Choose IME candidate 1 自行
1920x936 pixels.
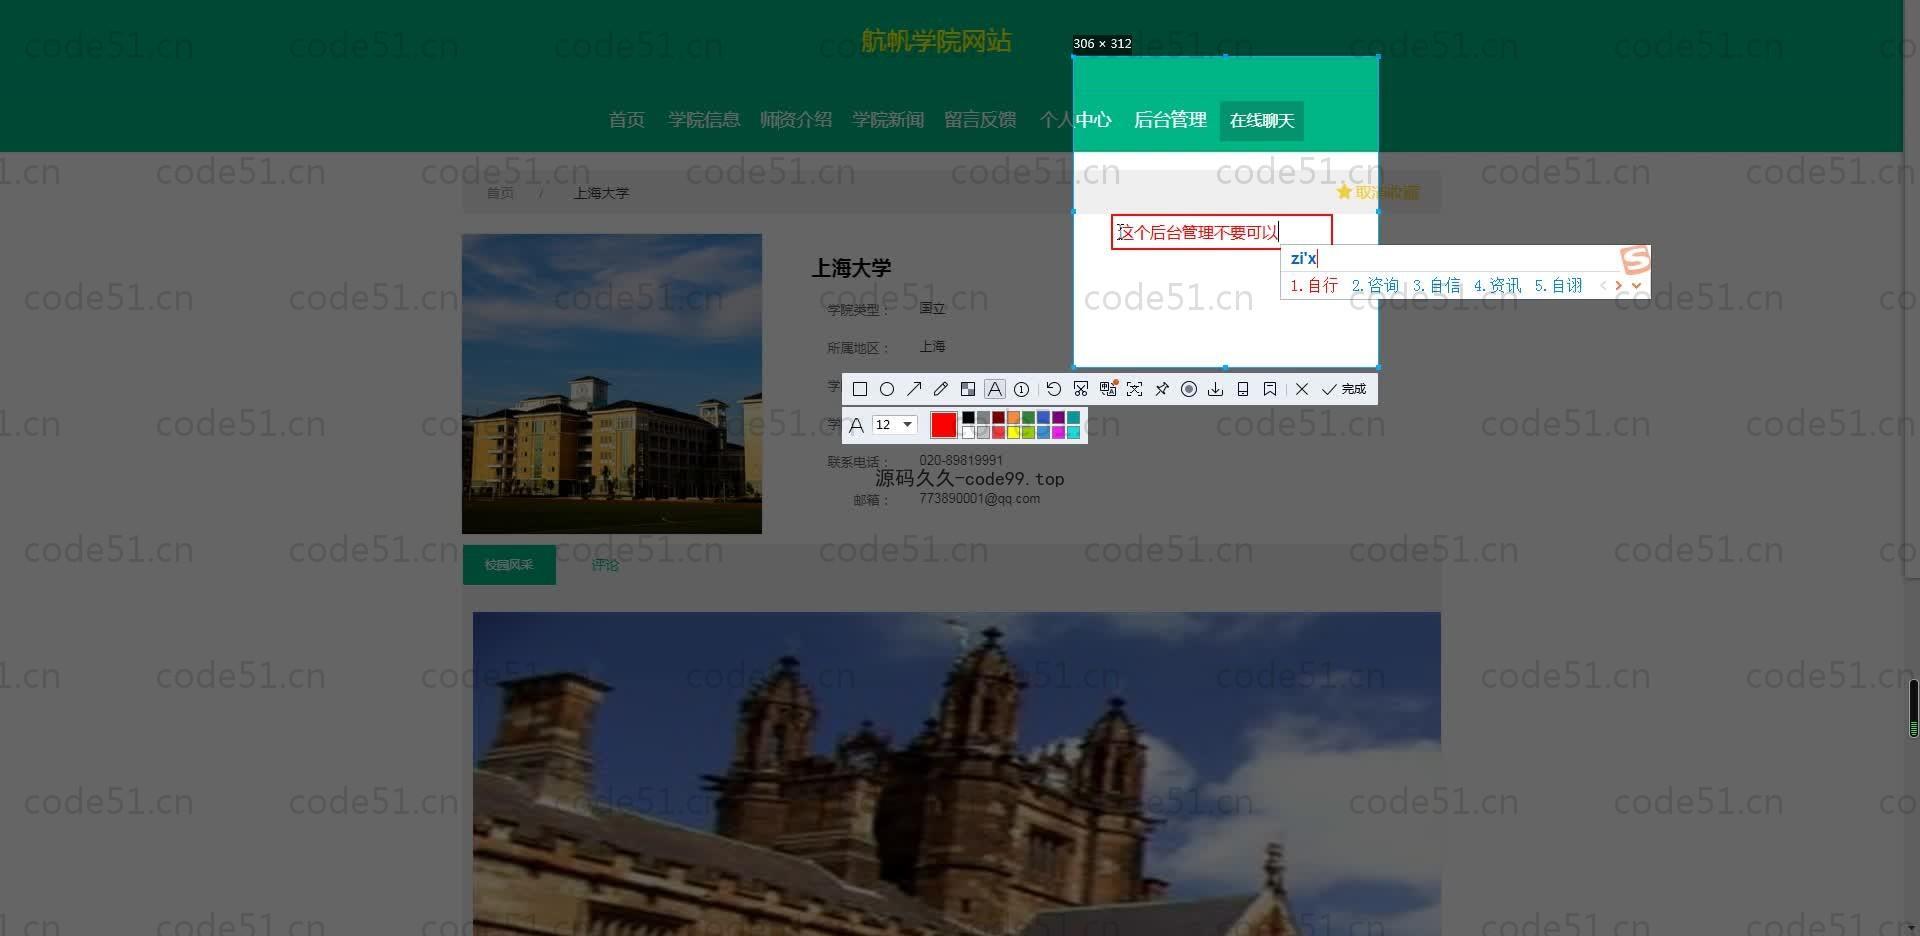pyautogui.click(x=1314, y=285)
